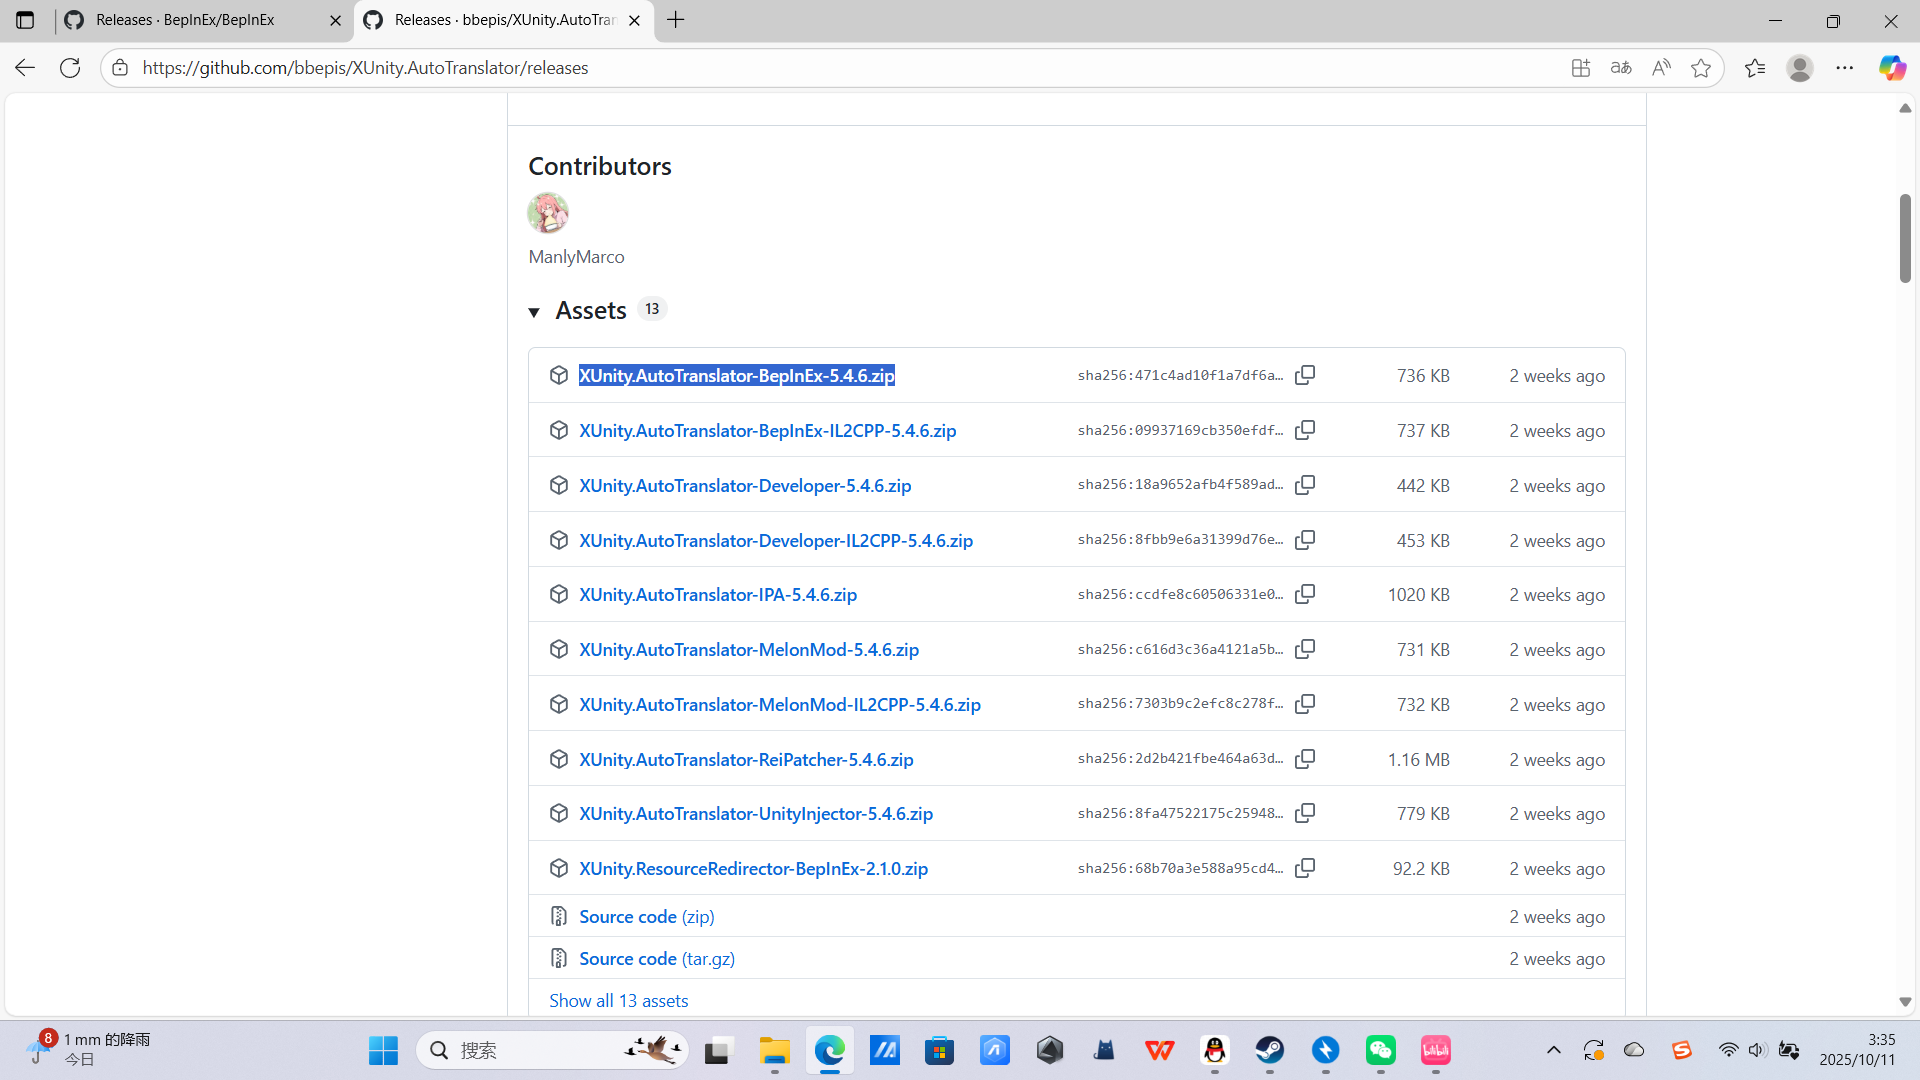Click the translate page icon
This screenshot has height=1080, width=1920.
pos(1621,68)
